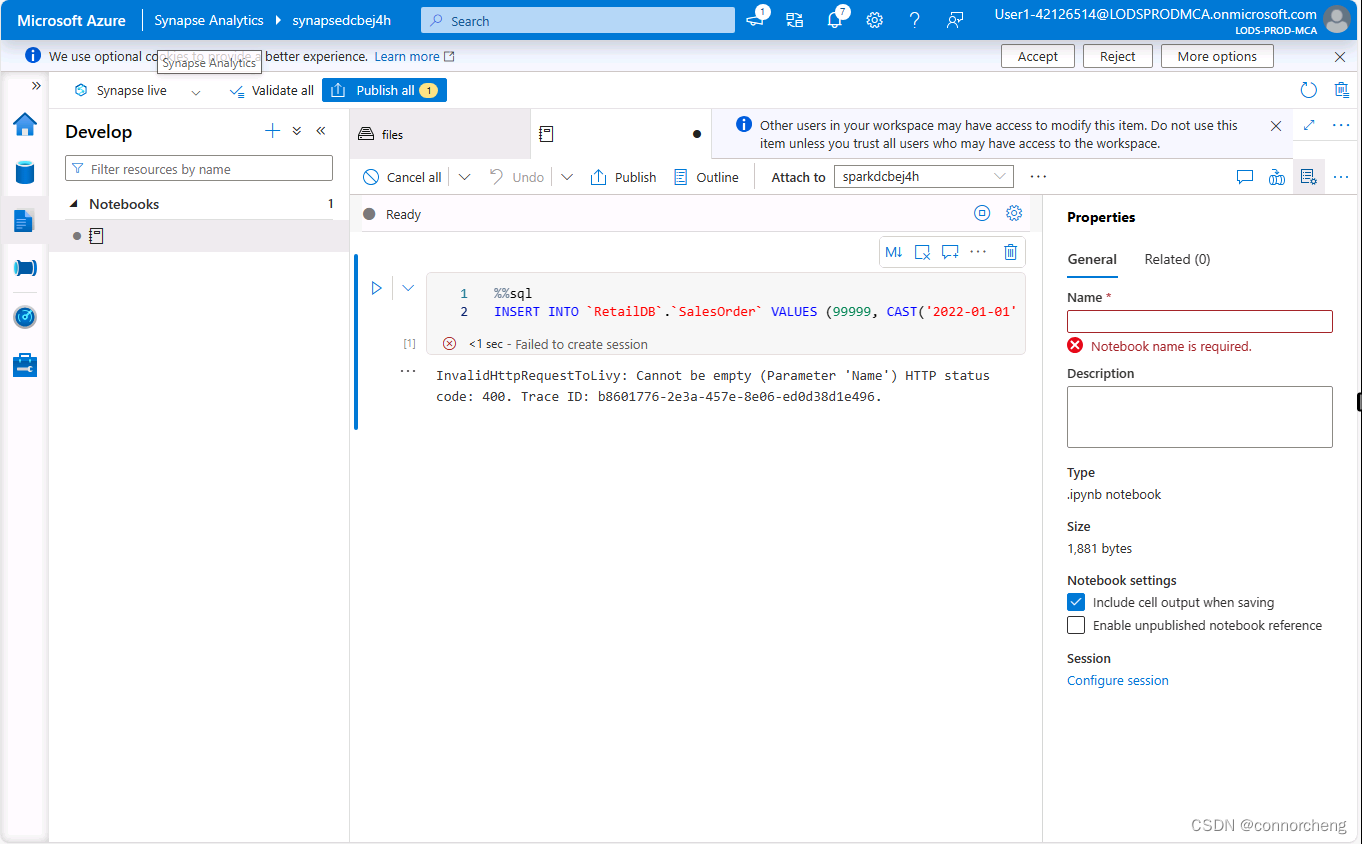The height and width of the screenshot is (844, 1362).
Task: Add a comment to the cell
Action: [x=950, y=252]
